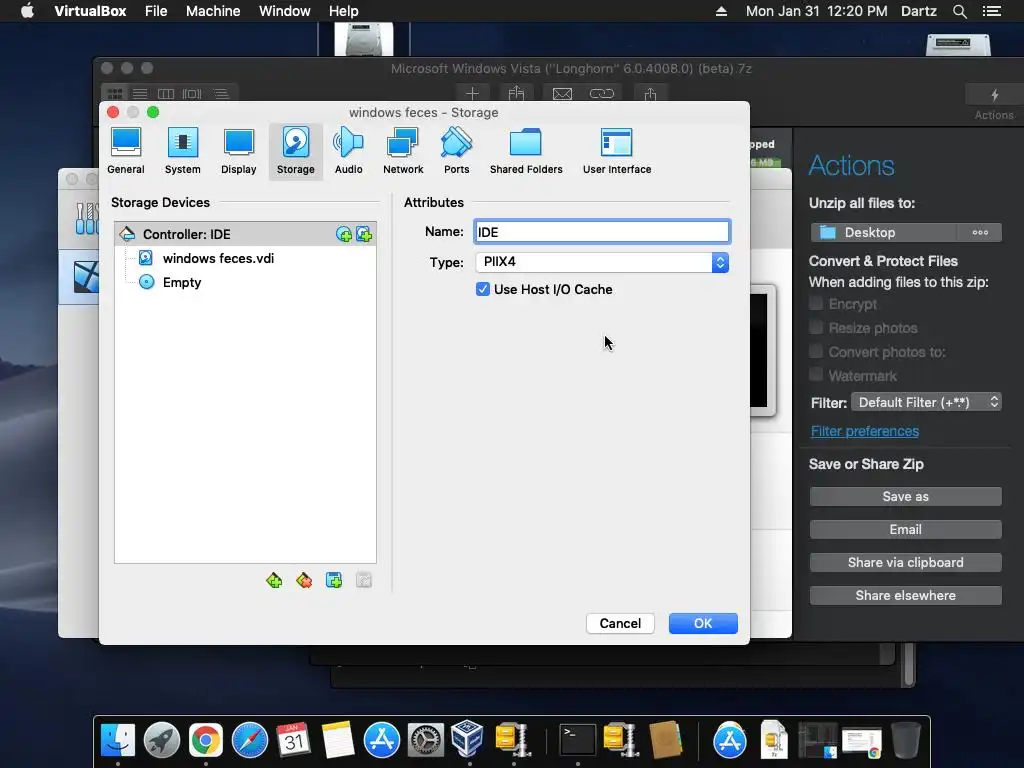The width and height of the screenshot is (1024, 768).
Task: Toggle the Encrypt checkbox
Action: [x=816, y=303]
